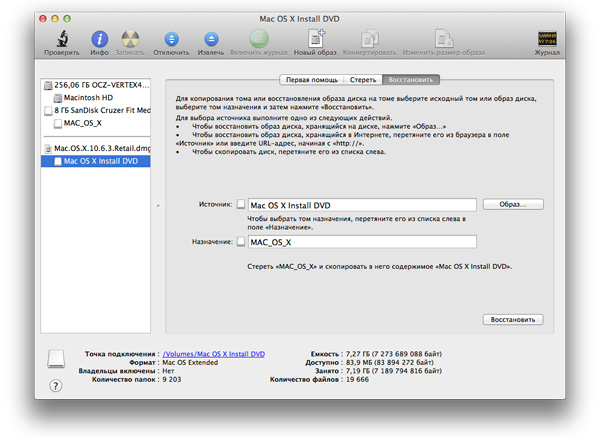Viewport: 600px width, 437px height.
Task: Select the Восстановить tab
Action: click(x=410, y=79)
